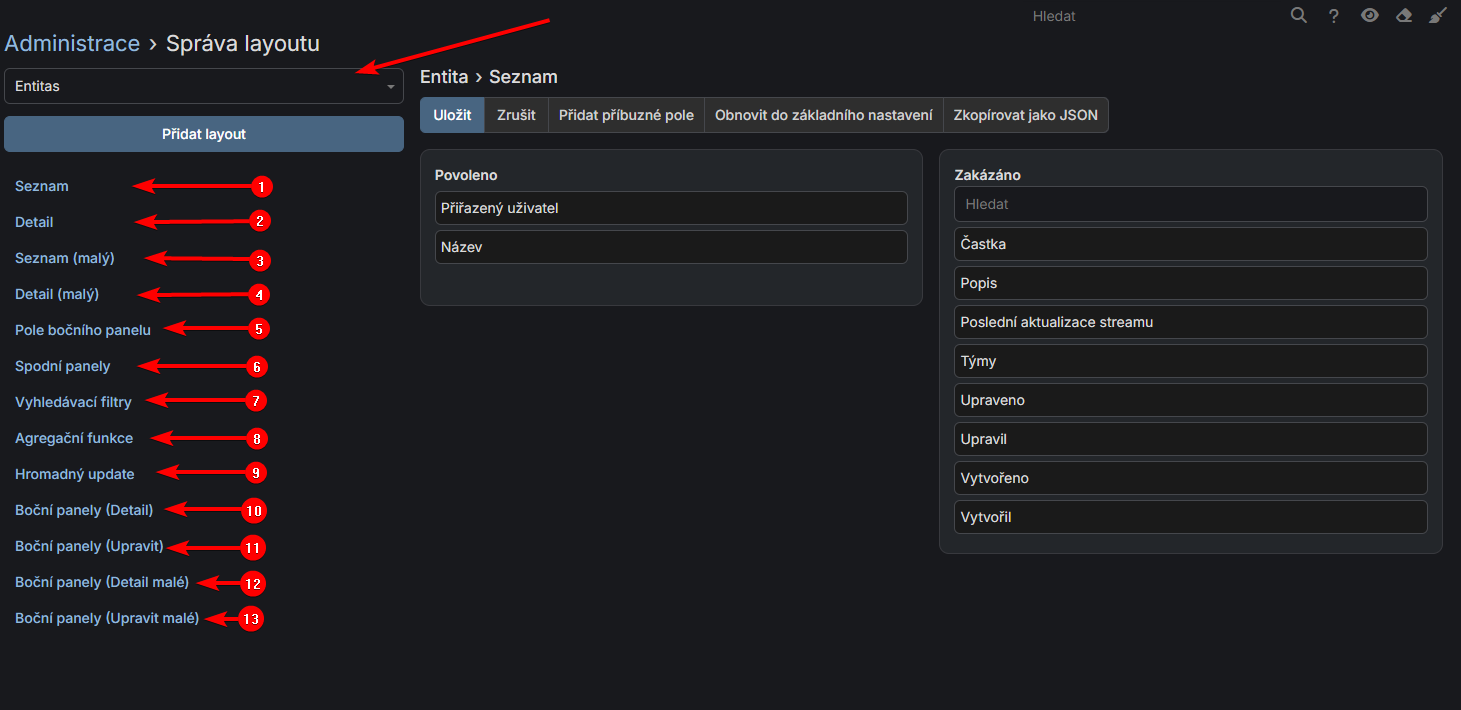Click Přidat příbuzné pole
The image size is (1461, 710).
(x=626, y=115)
